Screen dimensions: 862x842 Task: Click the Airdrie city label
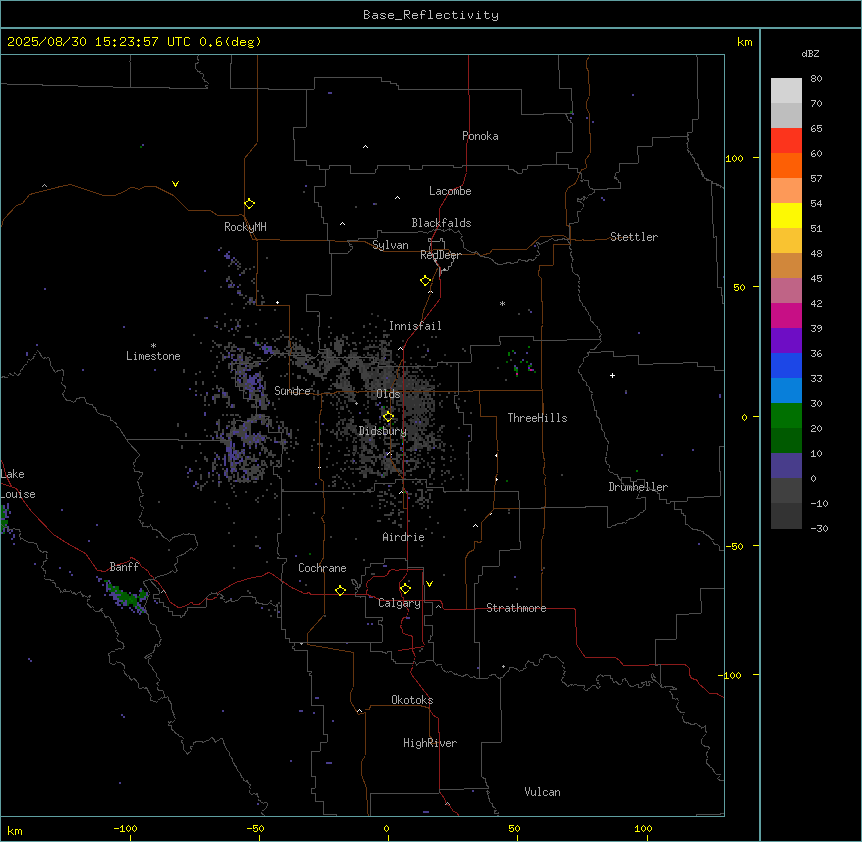404,537
